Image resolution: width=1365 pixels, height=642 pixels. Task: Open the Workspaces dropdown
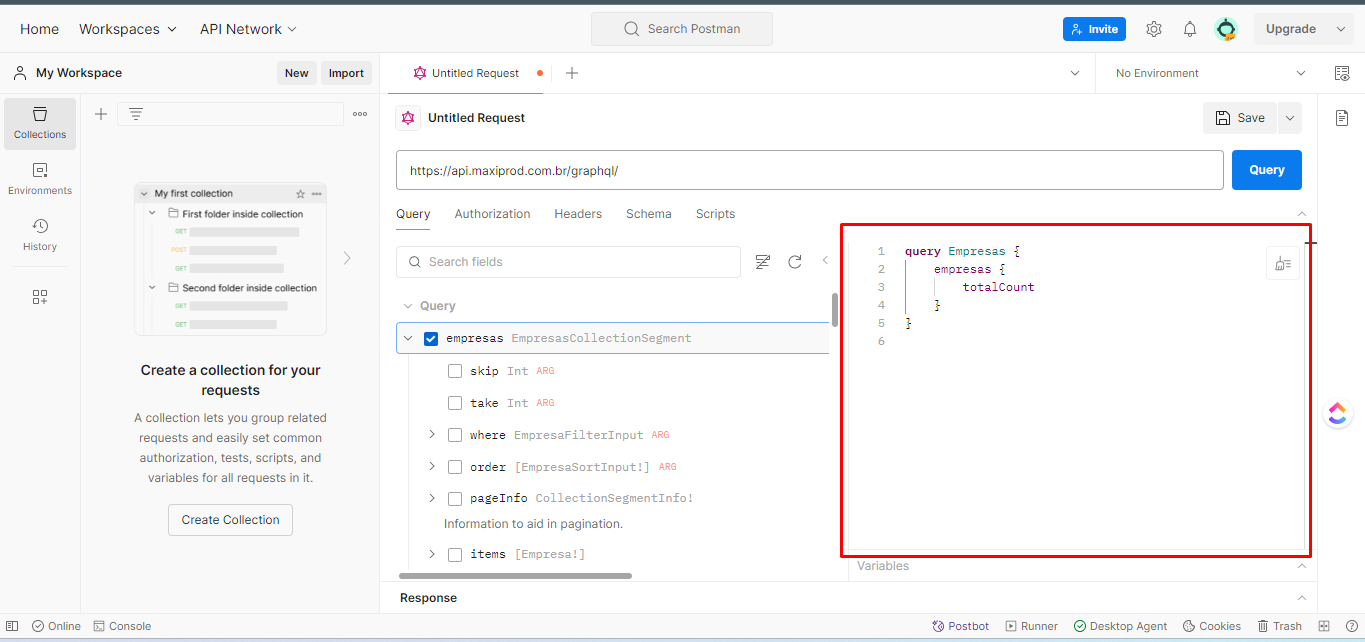(128, 29)
